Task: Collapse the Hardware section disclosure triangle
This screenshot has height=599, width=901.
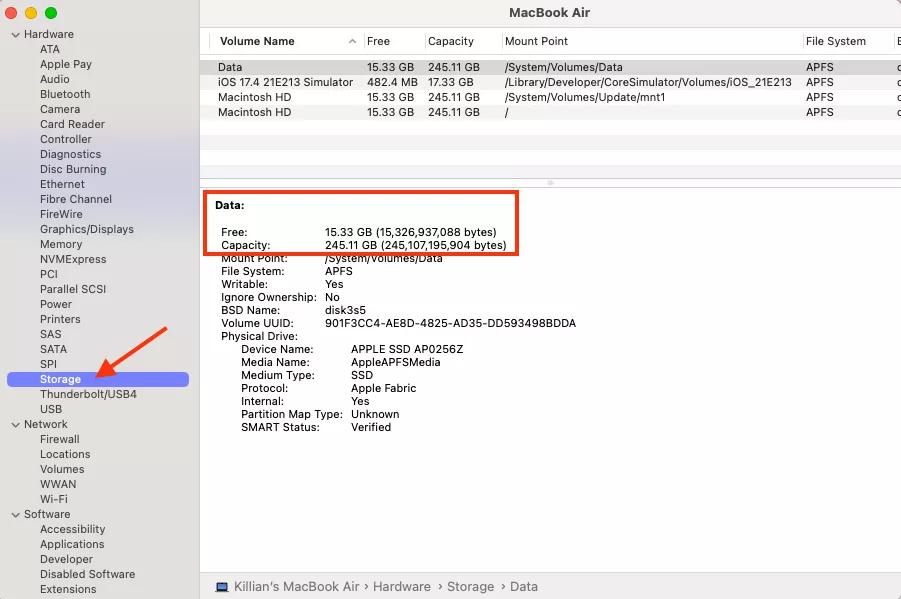Action: tap(15, 34)
